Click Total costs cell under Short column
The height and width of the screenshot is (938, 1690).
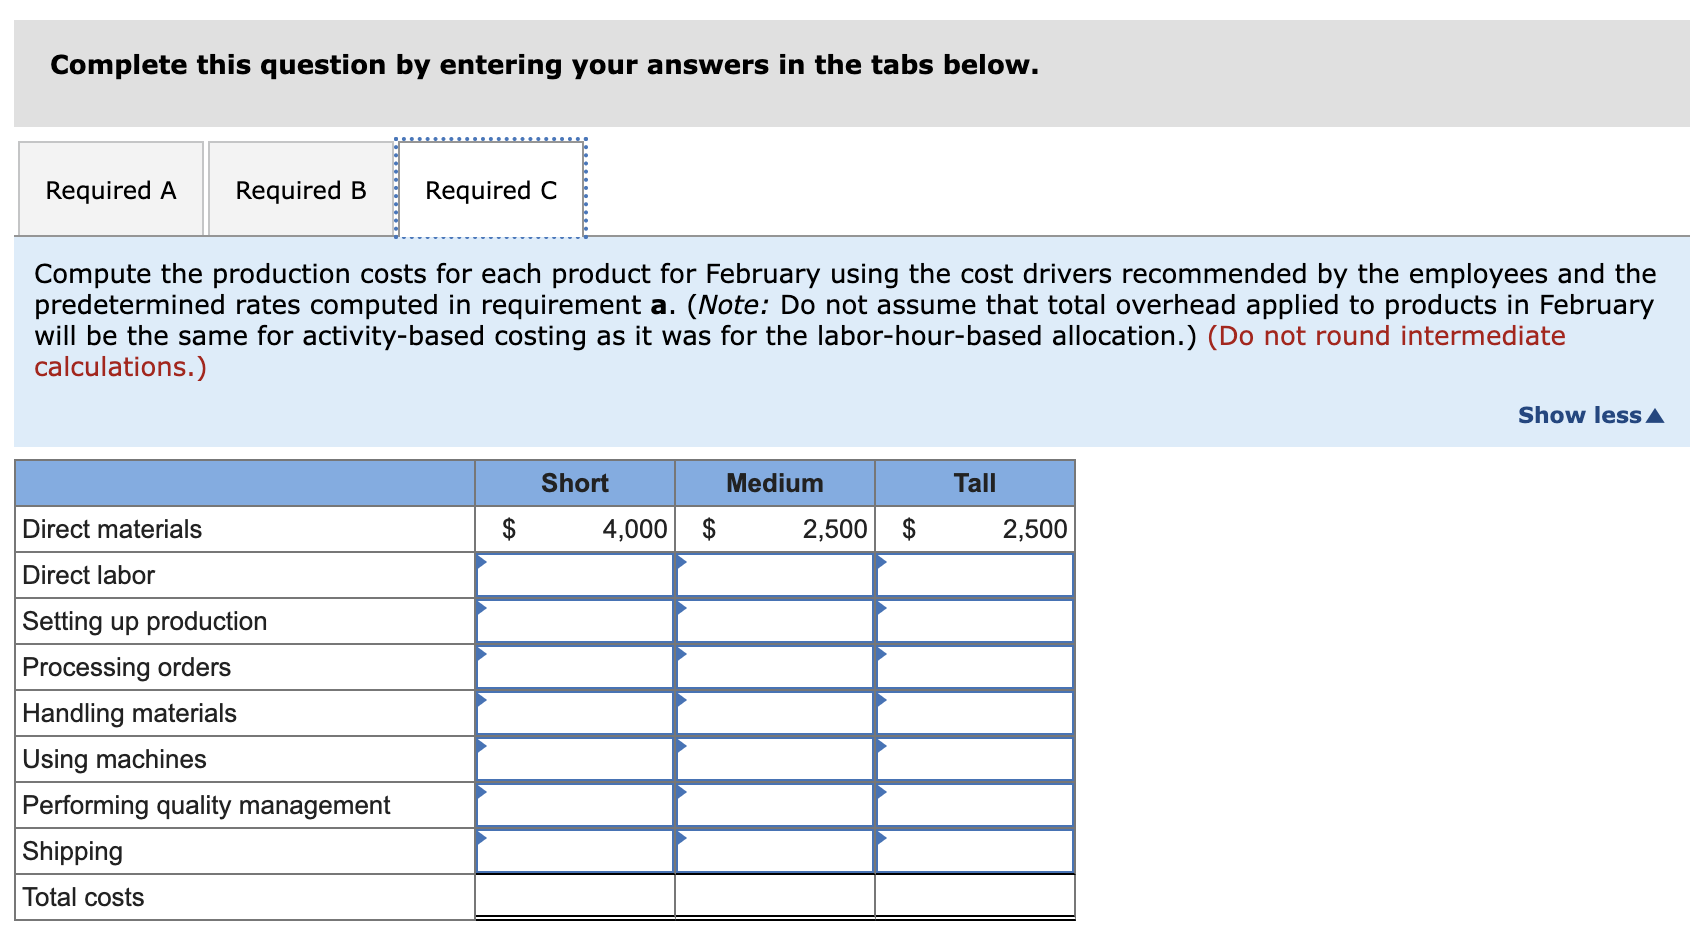tap(575, 896)
